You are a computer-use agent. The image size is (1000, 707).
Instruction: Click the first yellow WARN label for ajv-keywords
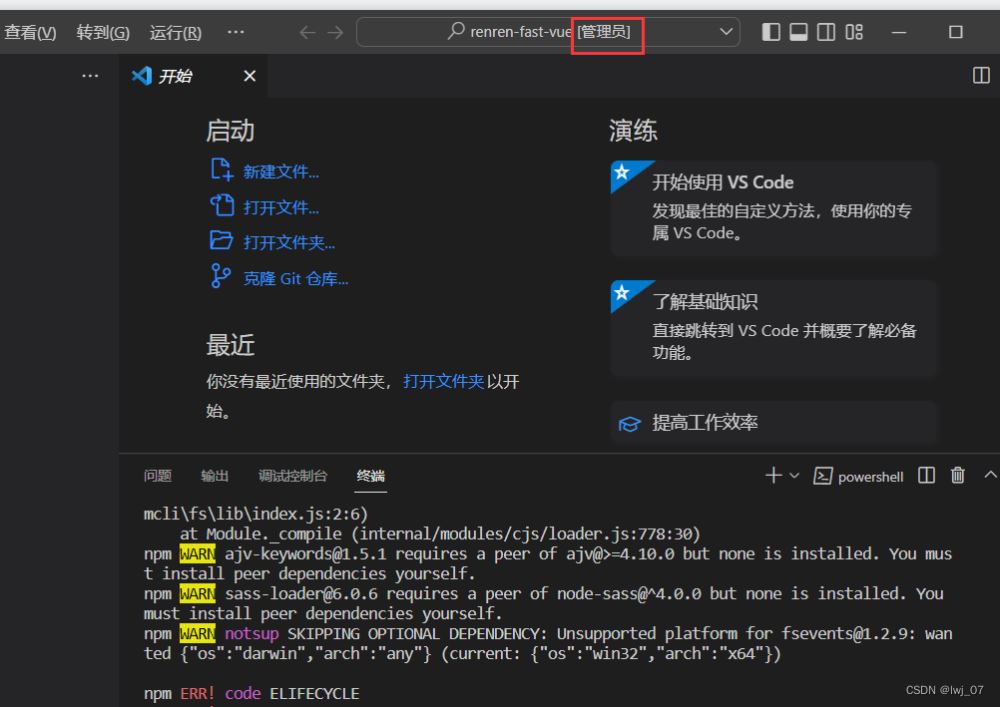click(198, 553)
